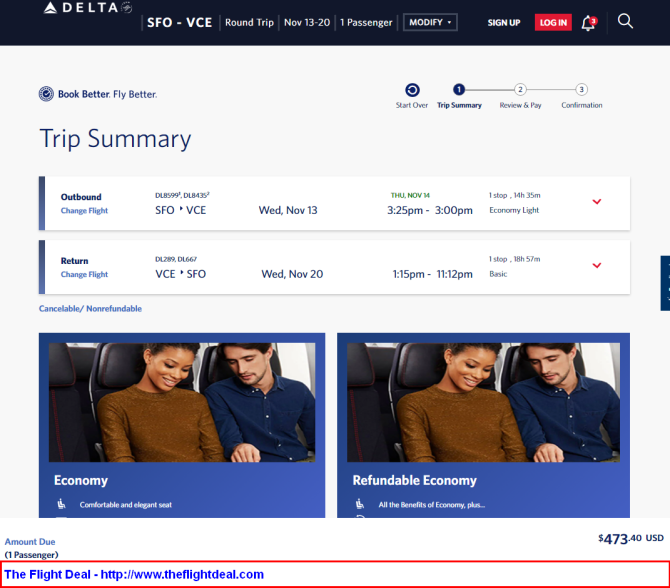Click flight numbers DL289, DL667

coord(176,259)
